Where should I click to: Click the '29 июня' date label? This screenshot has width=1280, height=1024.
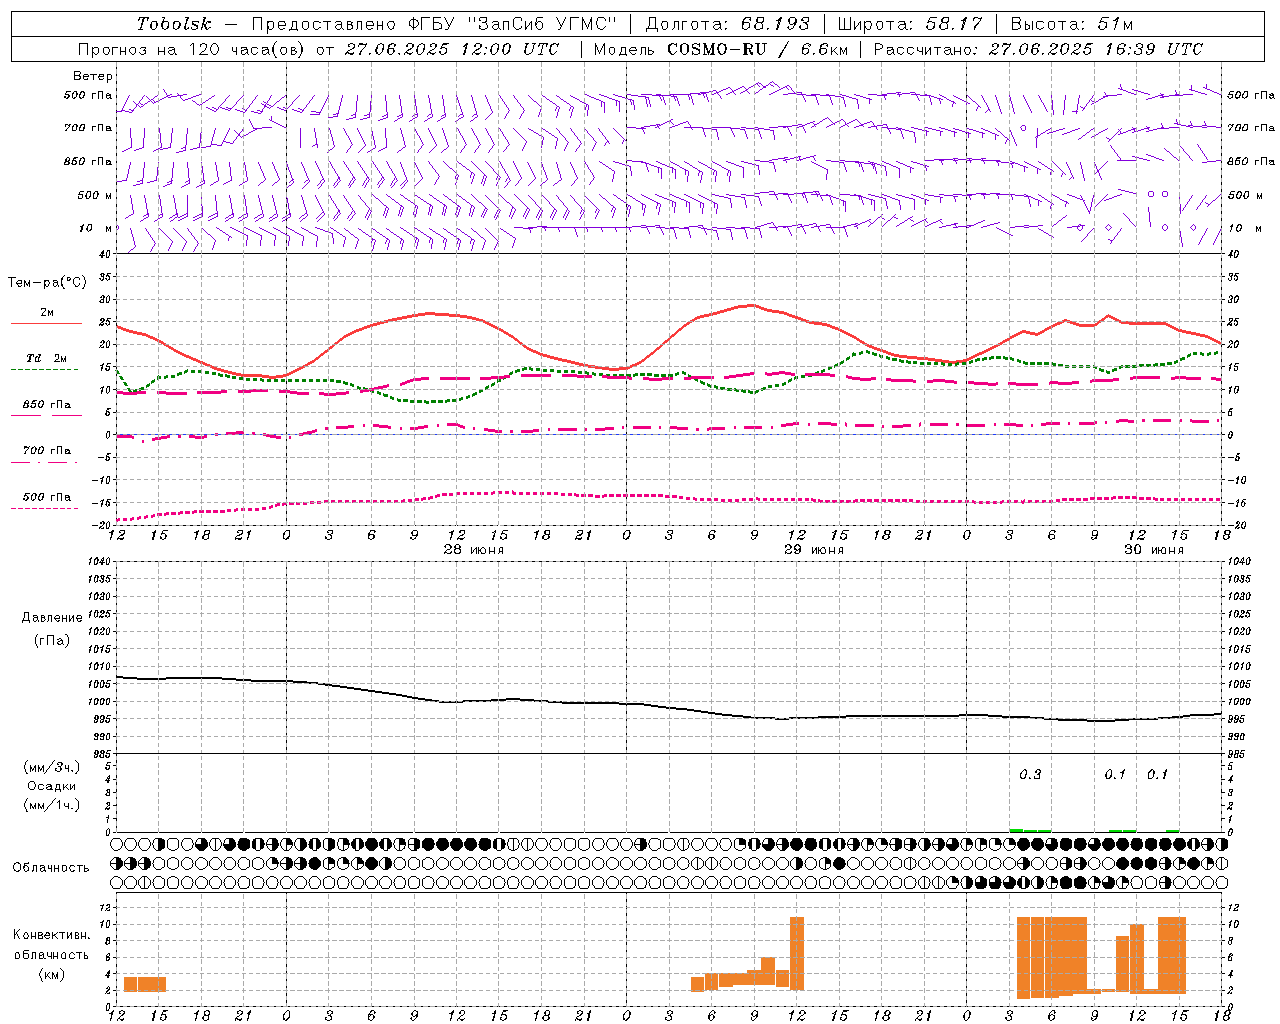[814, 550]
